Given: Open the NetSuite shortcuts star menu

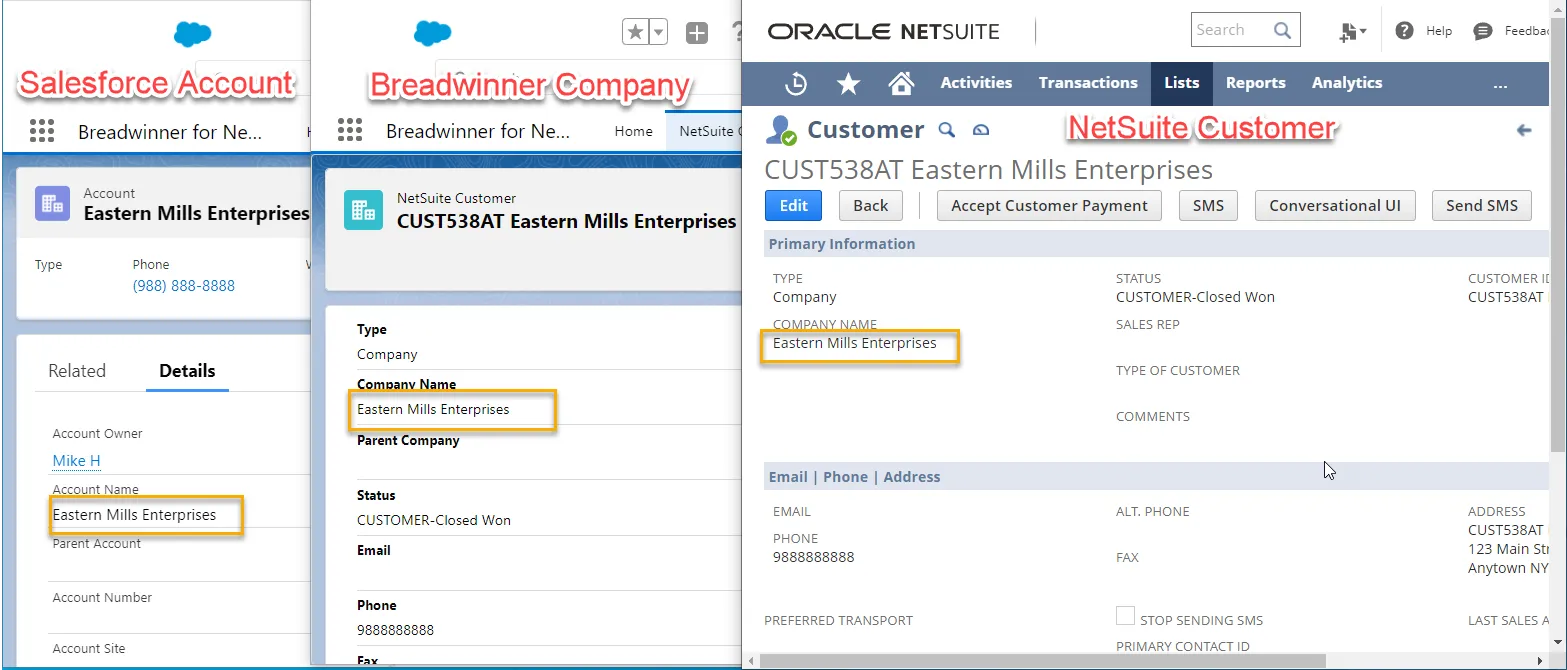Looking at the screenshot, I should click(x=848, y=83).
